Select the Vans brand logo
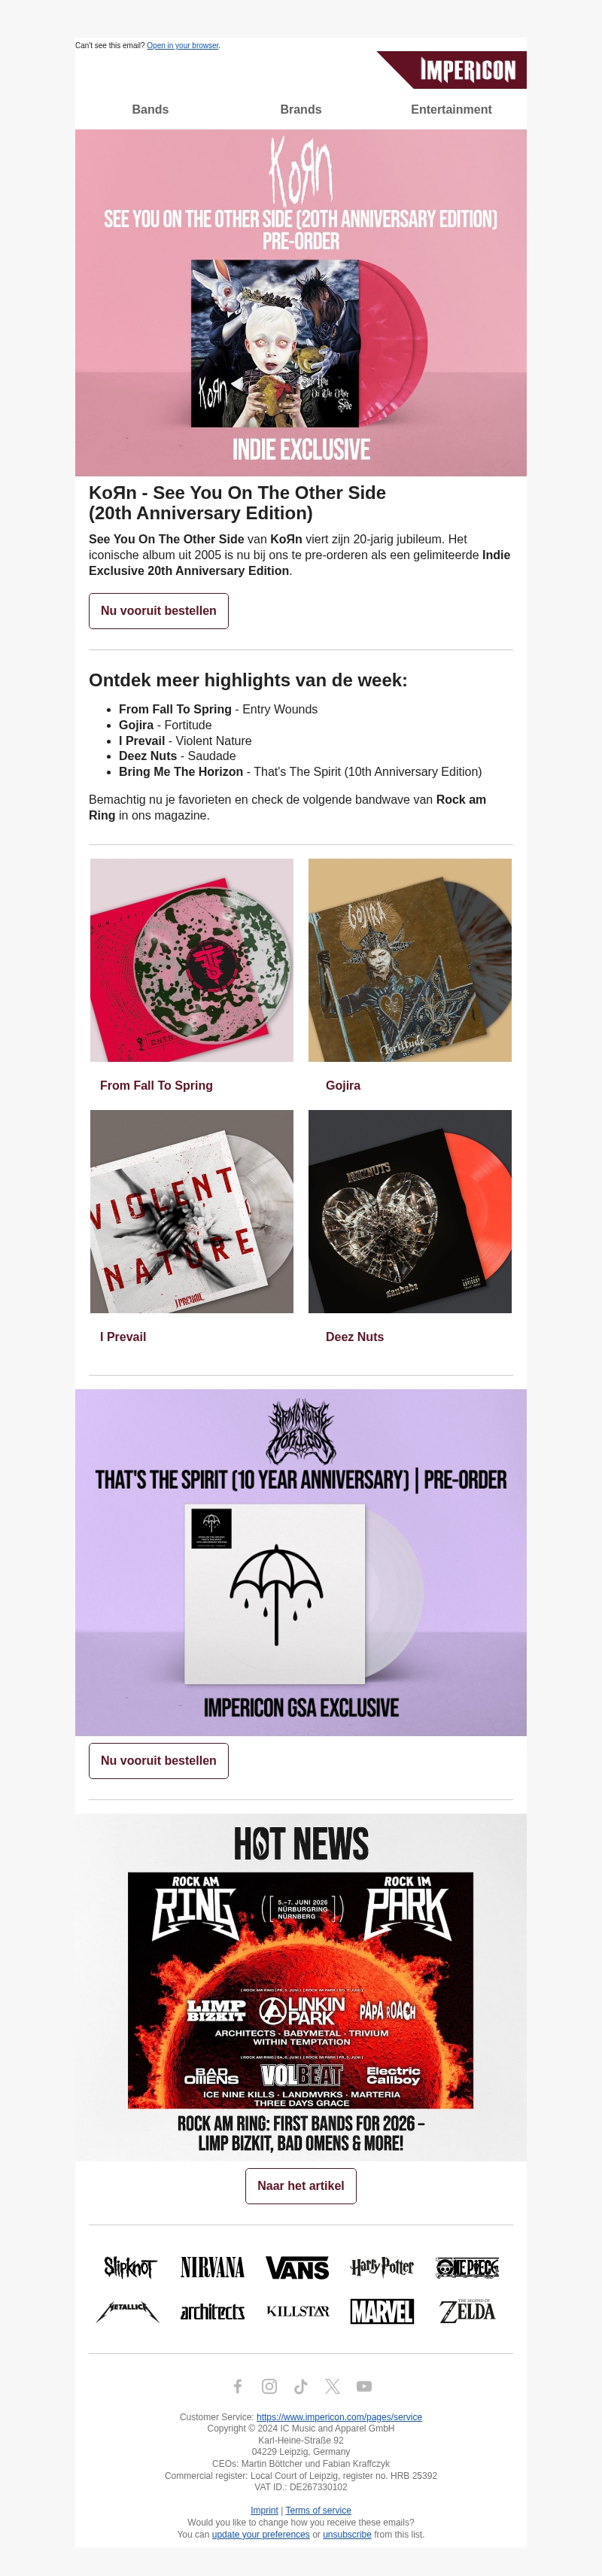This screenshot has height=2576, width=602. click(x=297, y=2268)
